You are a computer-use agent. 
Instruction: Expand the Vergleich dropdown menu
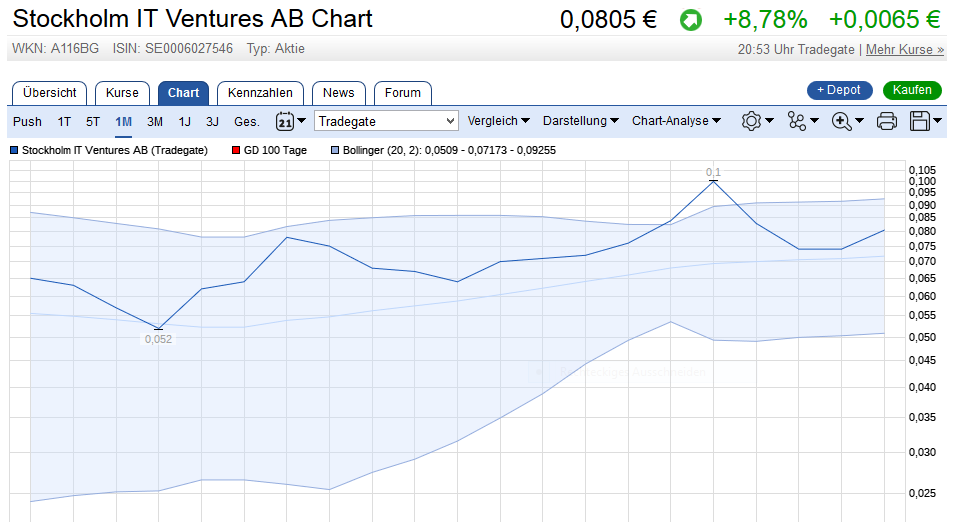499,121
